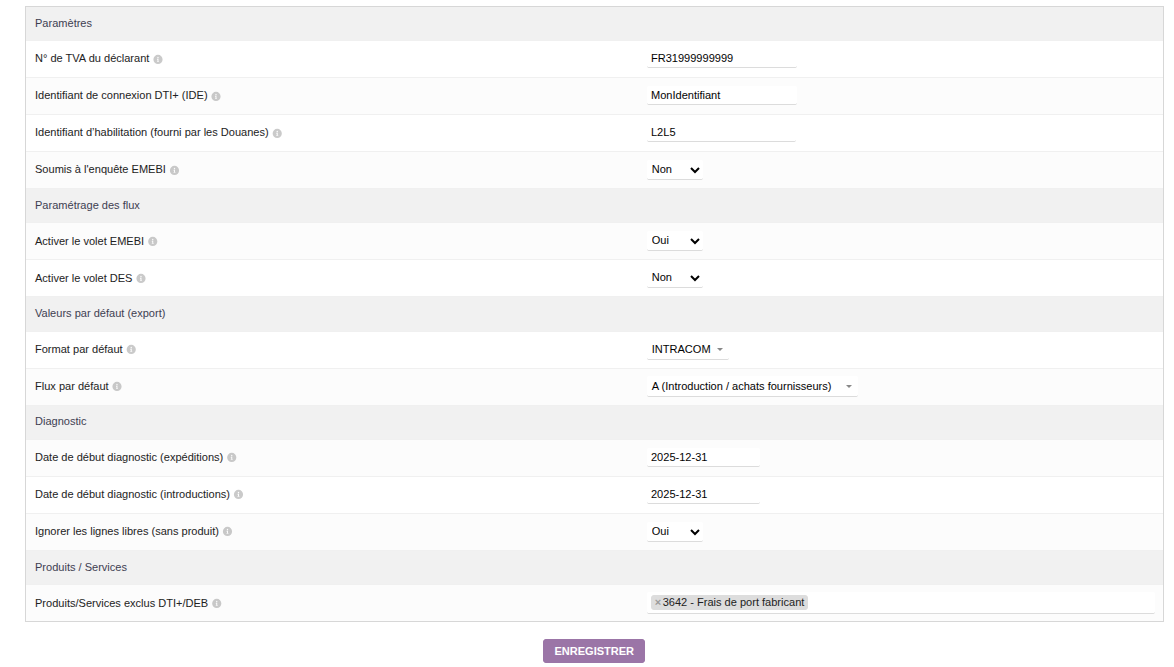Focus the MonIdentifiant text field
Screen dimensions: 1174x667
click(x=722, y=95)
